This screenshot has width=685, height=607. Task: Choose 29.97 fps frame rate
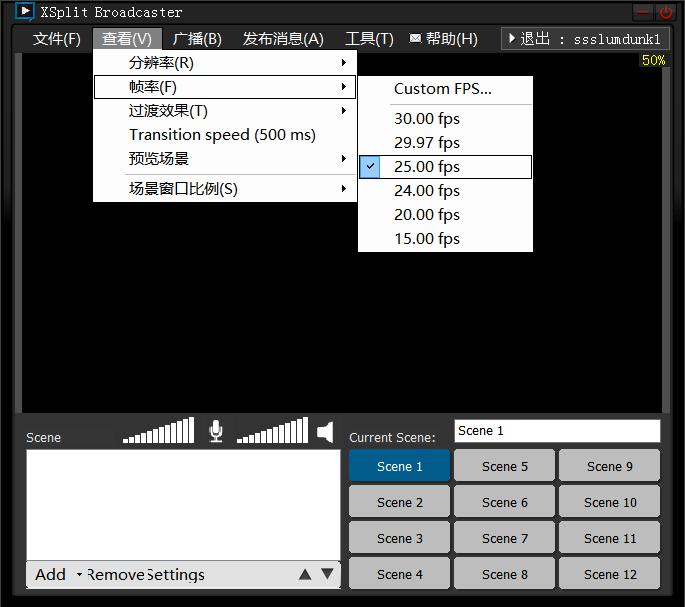(445, 143)
